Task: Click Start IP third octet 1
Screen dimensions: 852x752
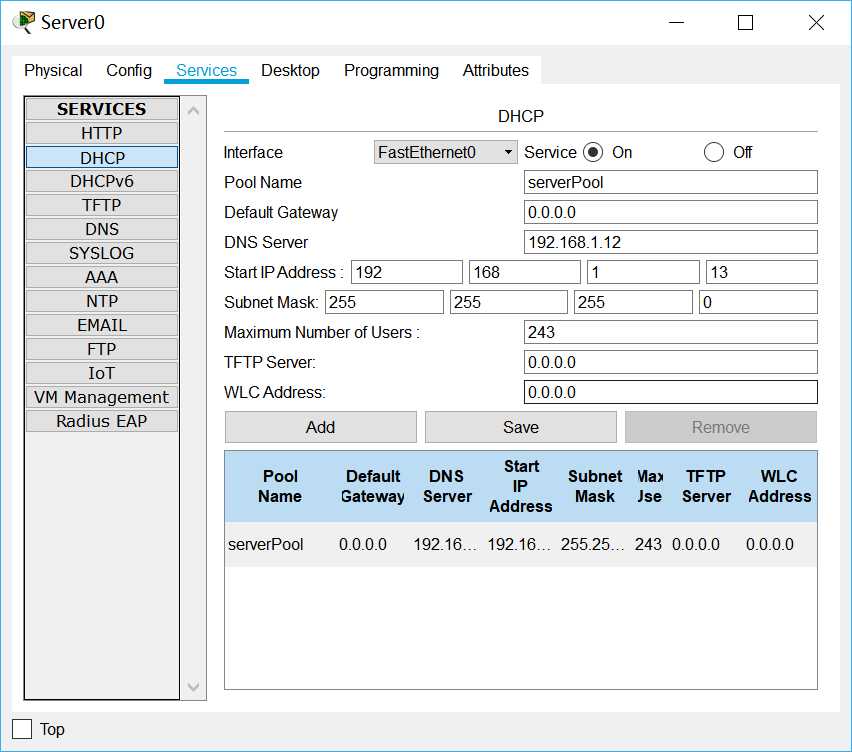Action: click(643, 272)
